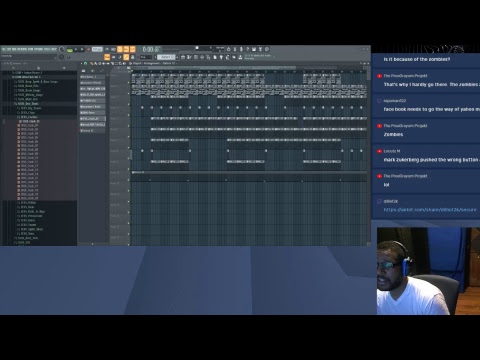Select the playlist Zoom tool
This screenshot has width=480, height=360.
(121, 63)
